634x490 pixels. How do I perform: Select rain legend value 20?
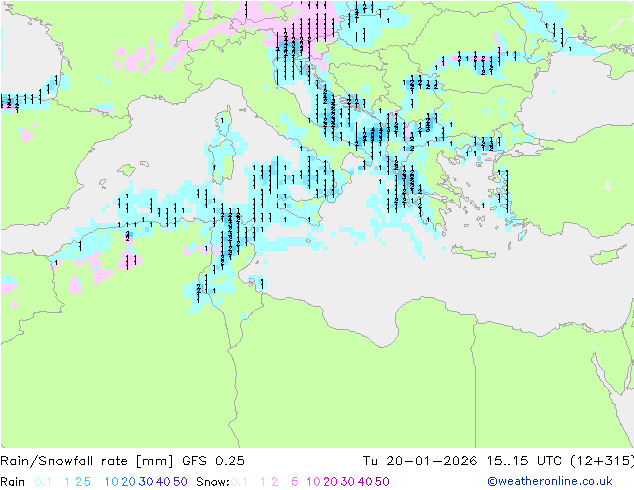(128, 482)
